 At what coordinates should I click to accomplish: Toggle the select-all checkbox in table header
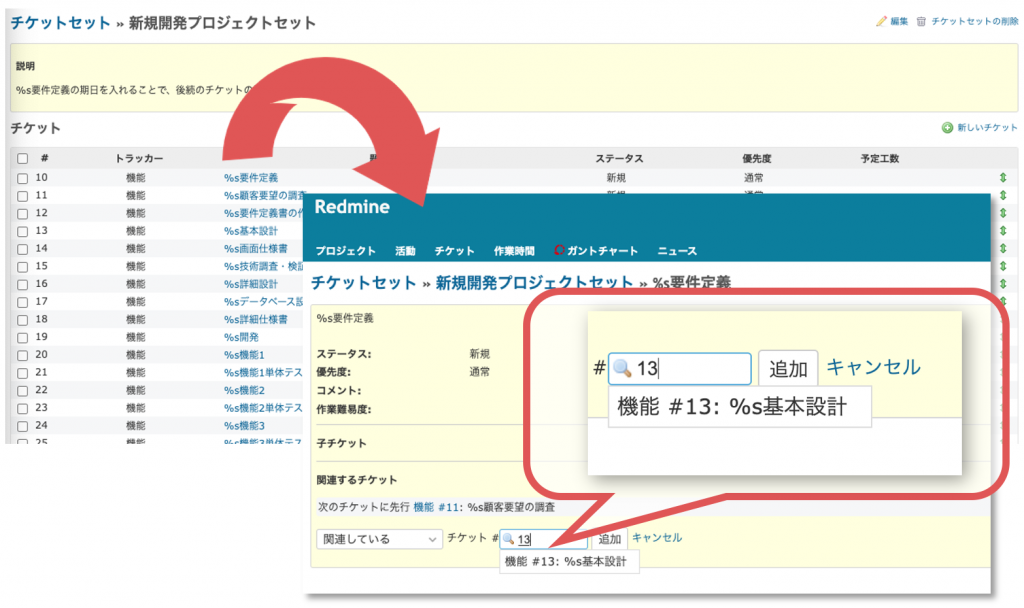(23, 159)
